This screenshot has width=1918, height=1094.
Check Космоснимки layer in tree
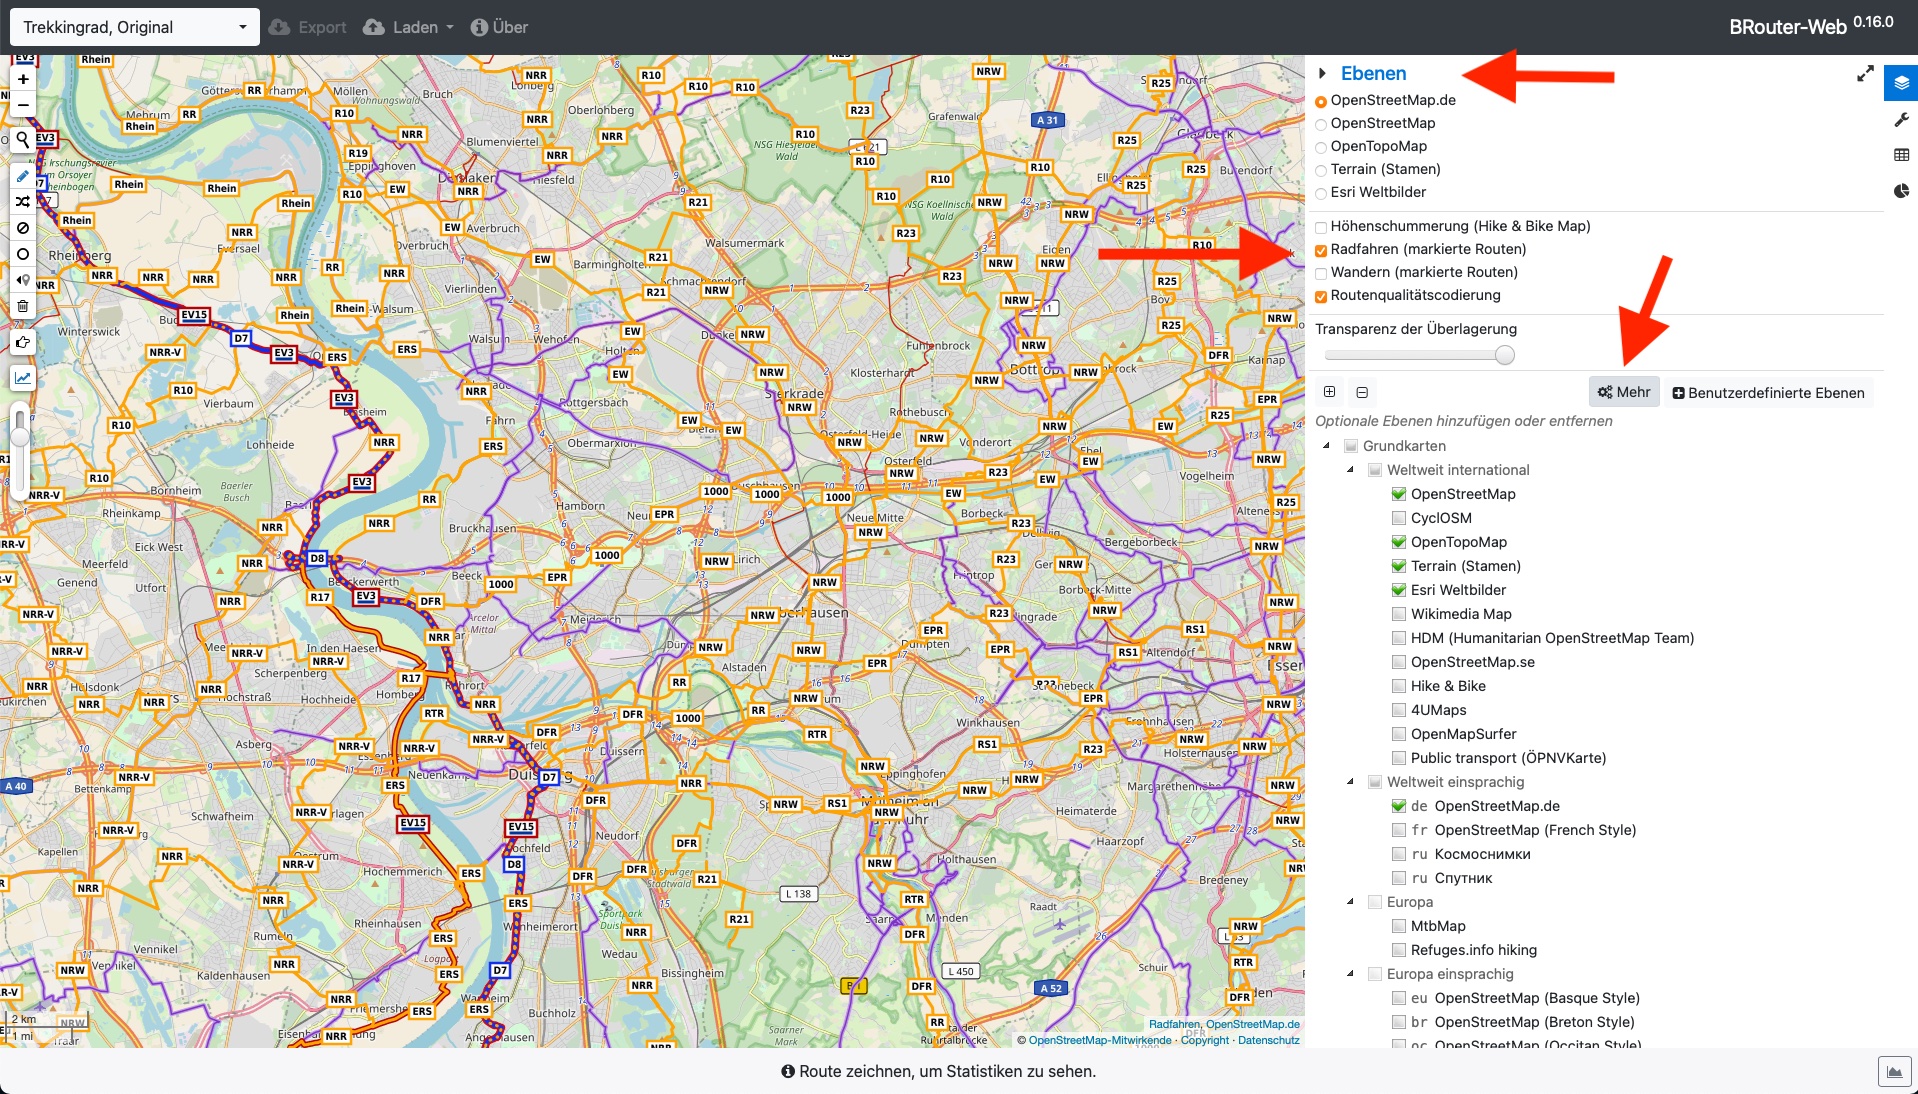point(1399,854)
